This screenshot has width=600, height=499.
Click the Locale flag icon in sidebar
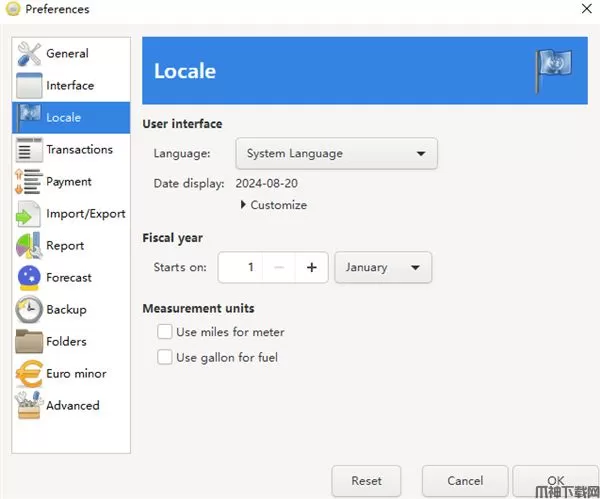pos(29,117)
